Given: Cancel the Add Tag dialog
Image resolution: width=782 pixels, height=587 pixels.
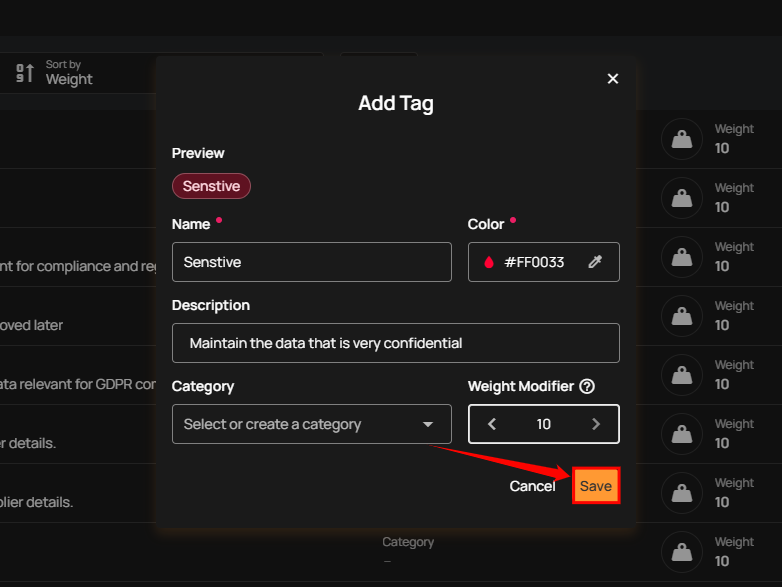Looking at the screenshot, I should tap(532, 486).
